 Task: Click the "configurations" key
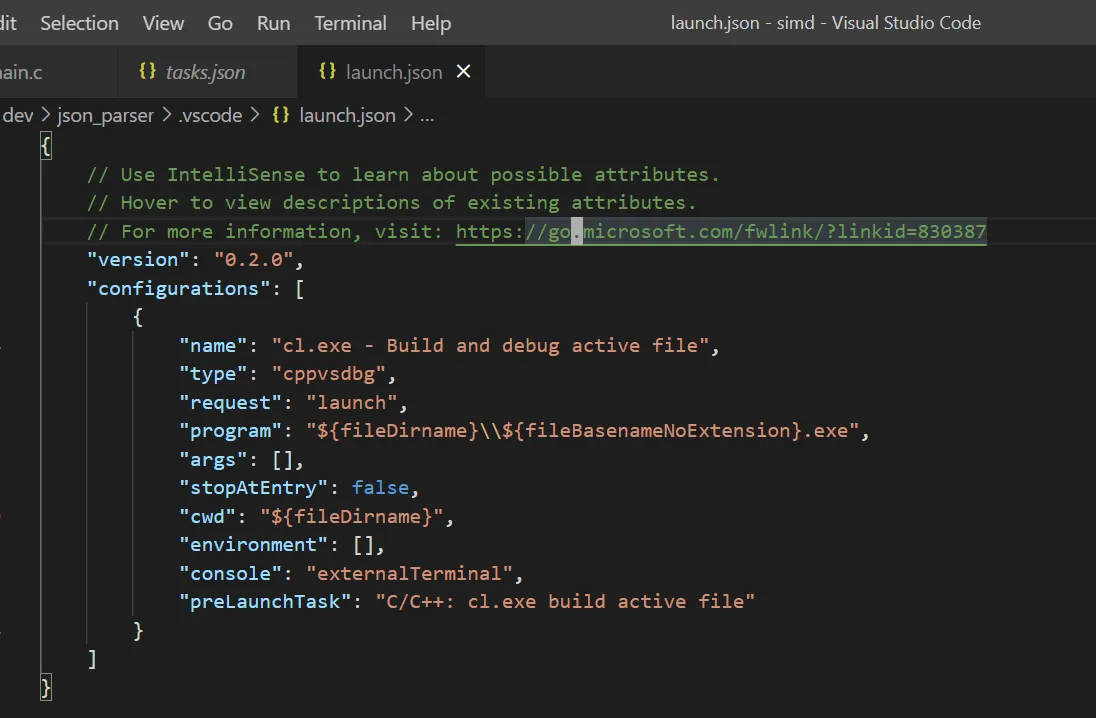(x=178, y=289)
